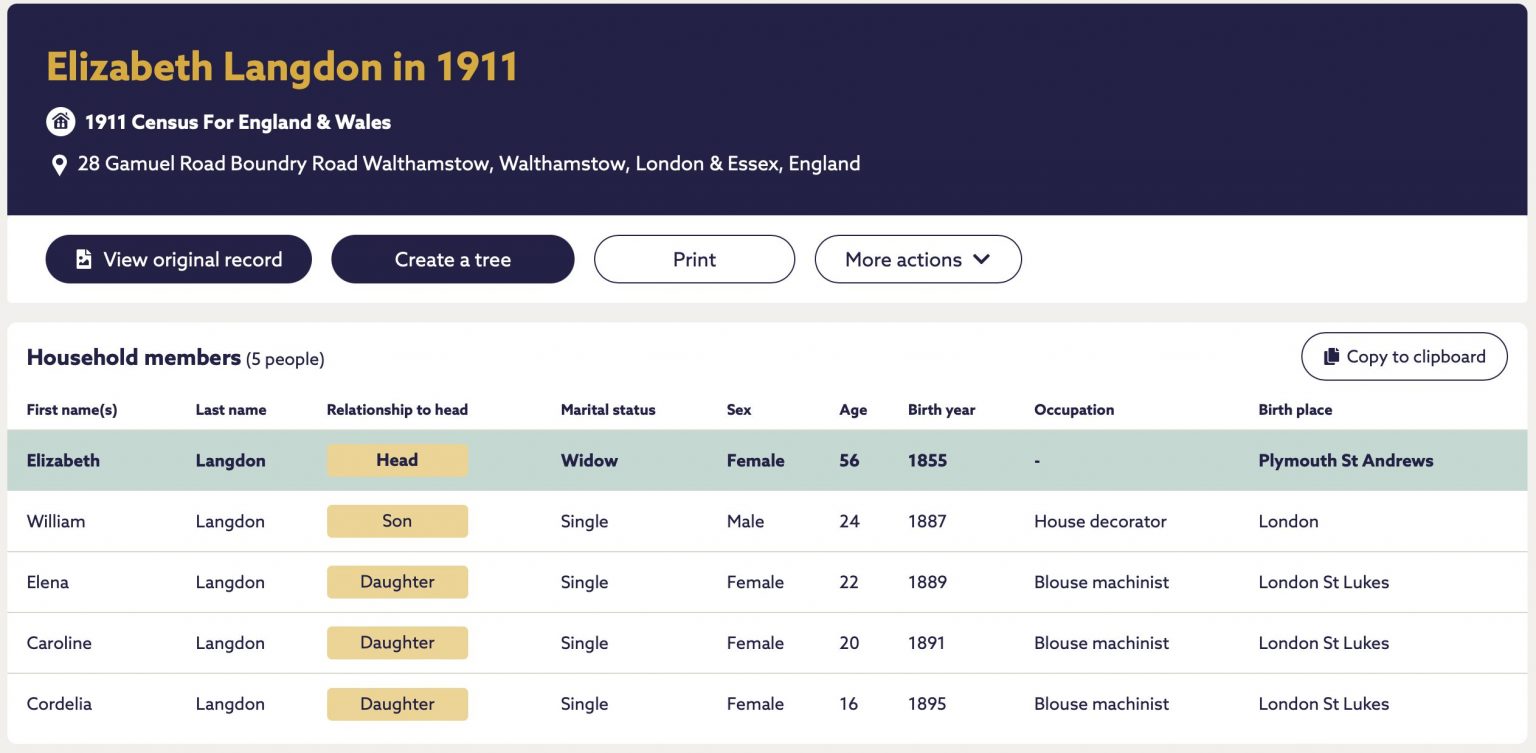
Task: Click the Occupation column header
Action: click(1074, 410)
